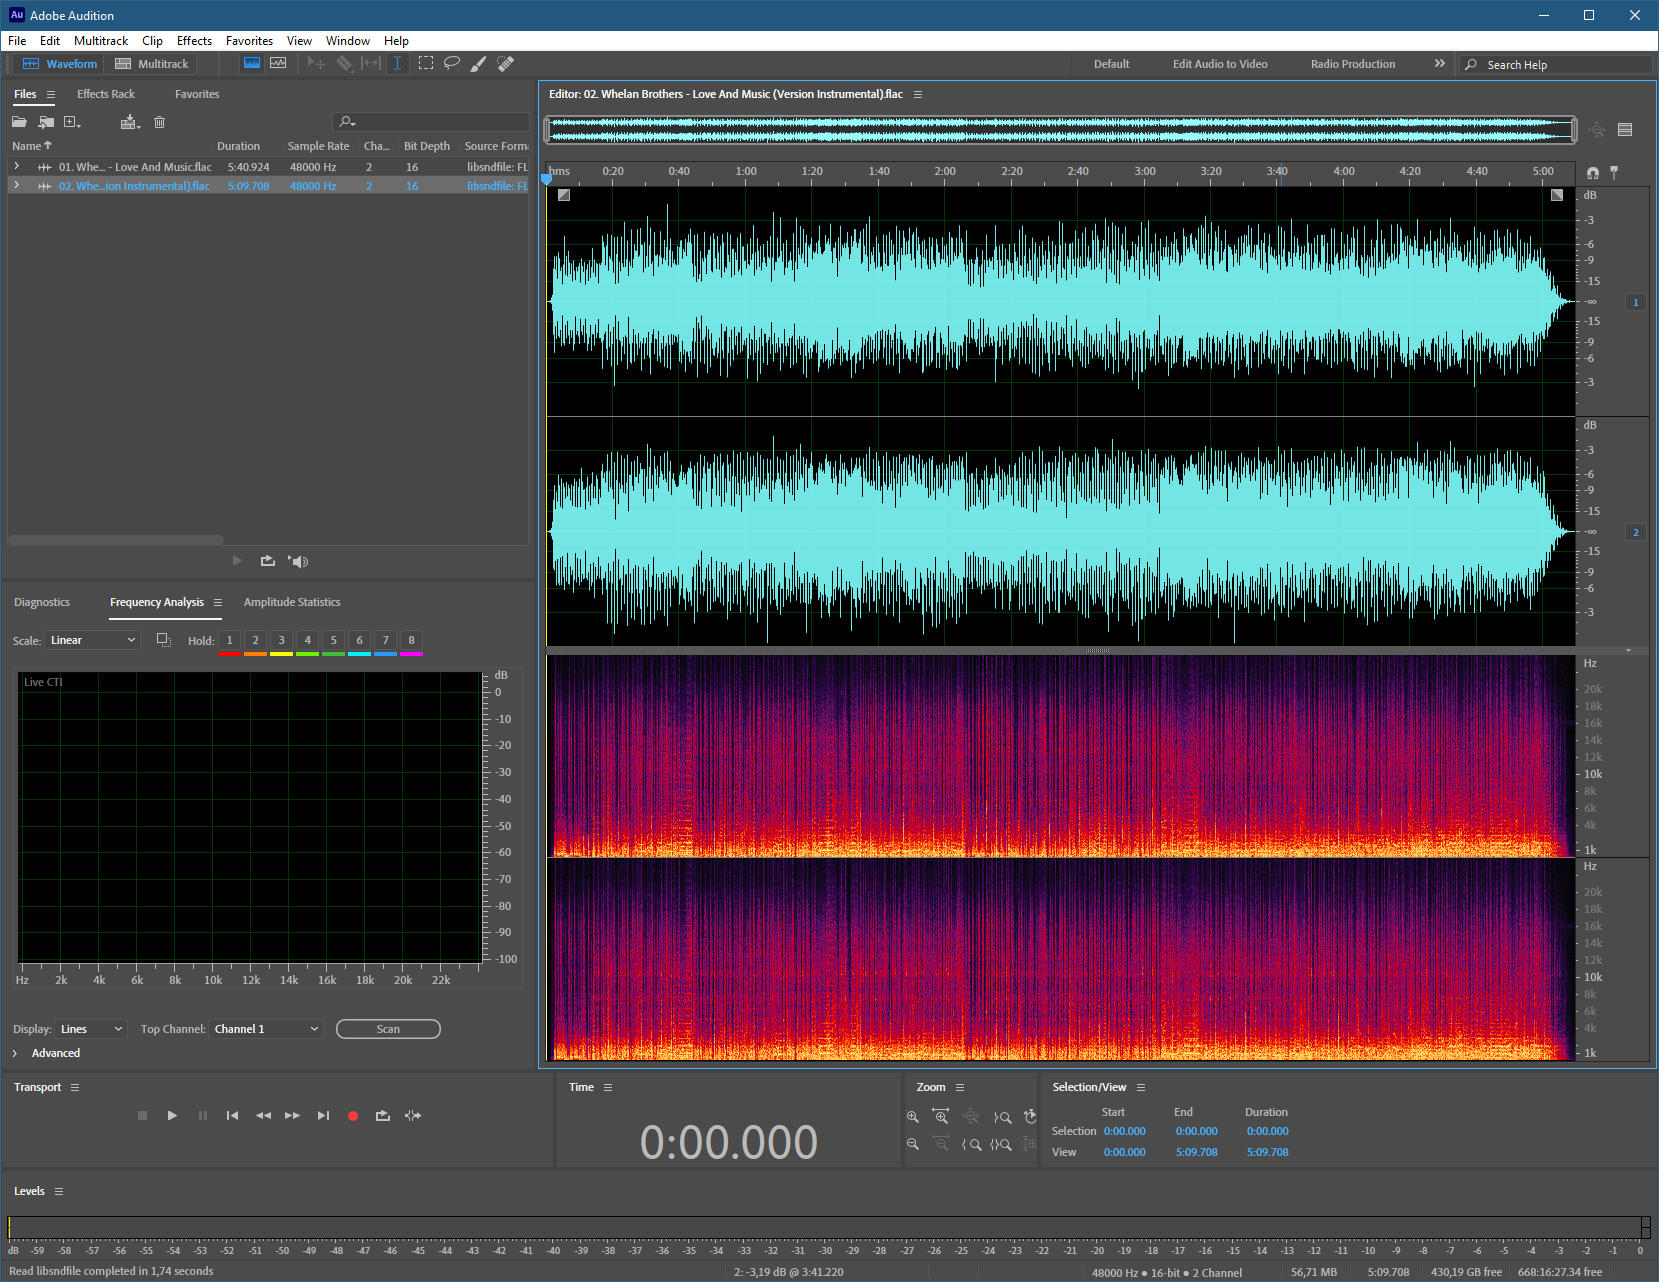Click the Import File icon
Screen dimensions: 1659x1282
tap(46, 122)
